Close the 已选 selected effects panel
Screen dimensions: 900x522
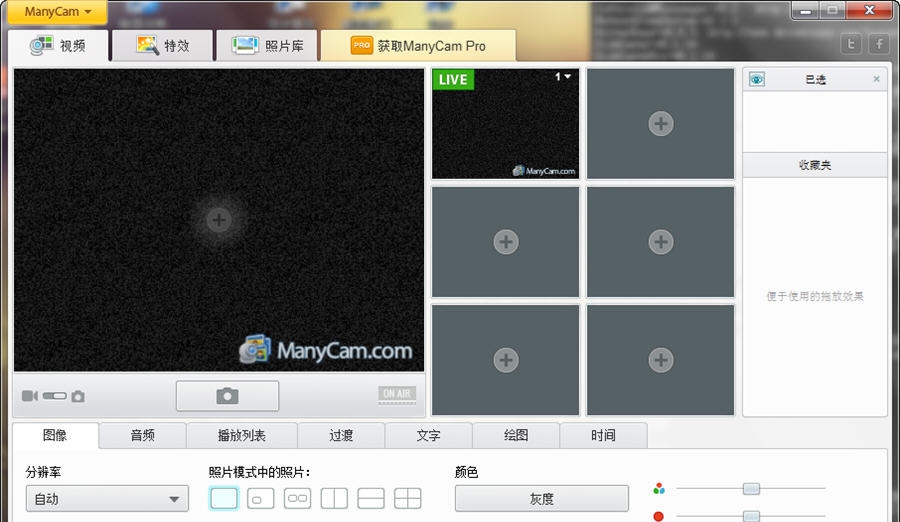click(876, 79)
